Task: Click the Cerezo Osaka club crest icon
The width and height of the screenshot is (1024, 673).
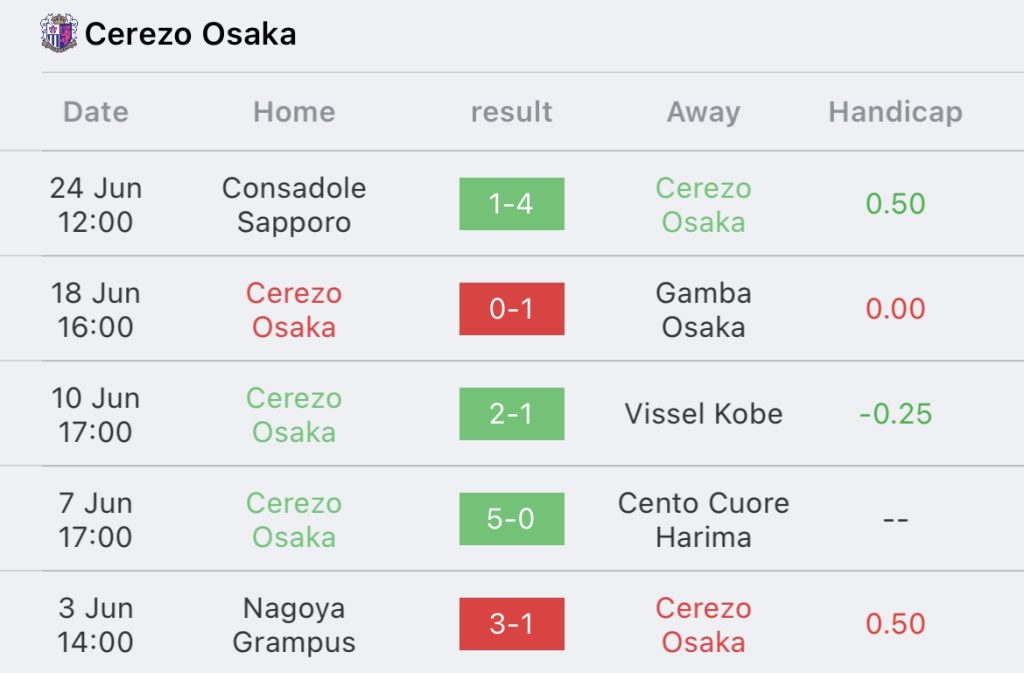Action: point(59,33)
